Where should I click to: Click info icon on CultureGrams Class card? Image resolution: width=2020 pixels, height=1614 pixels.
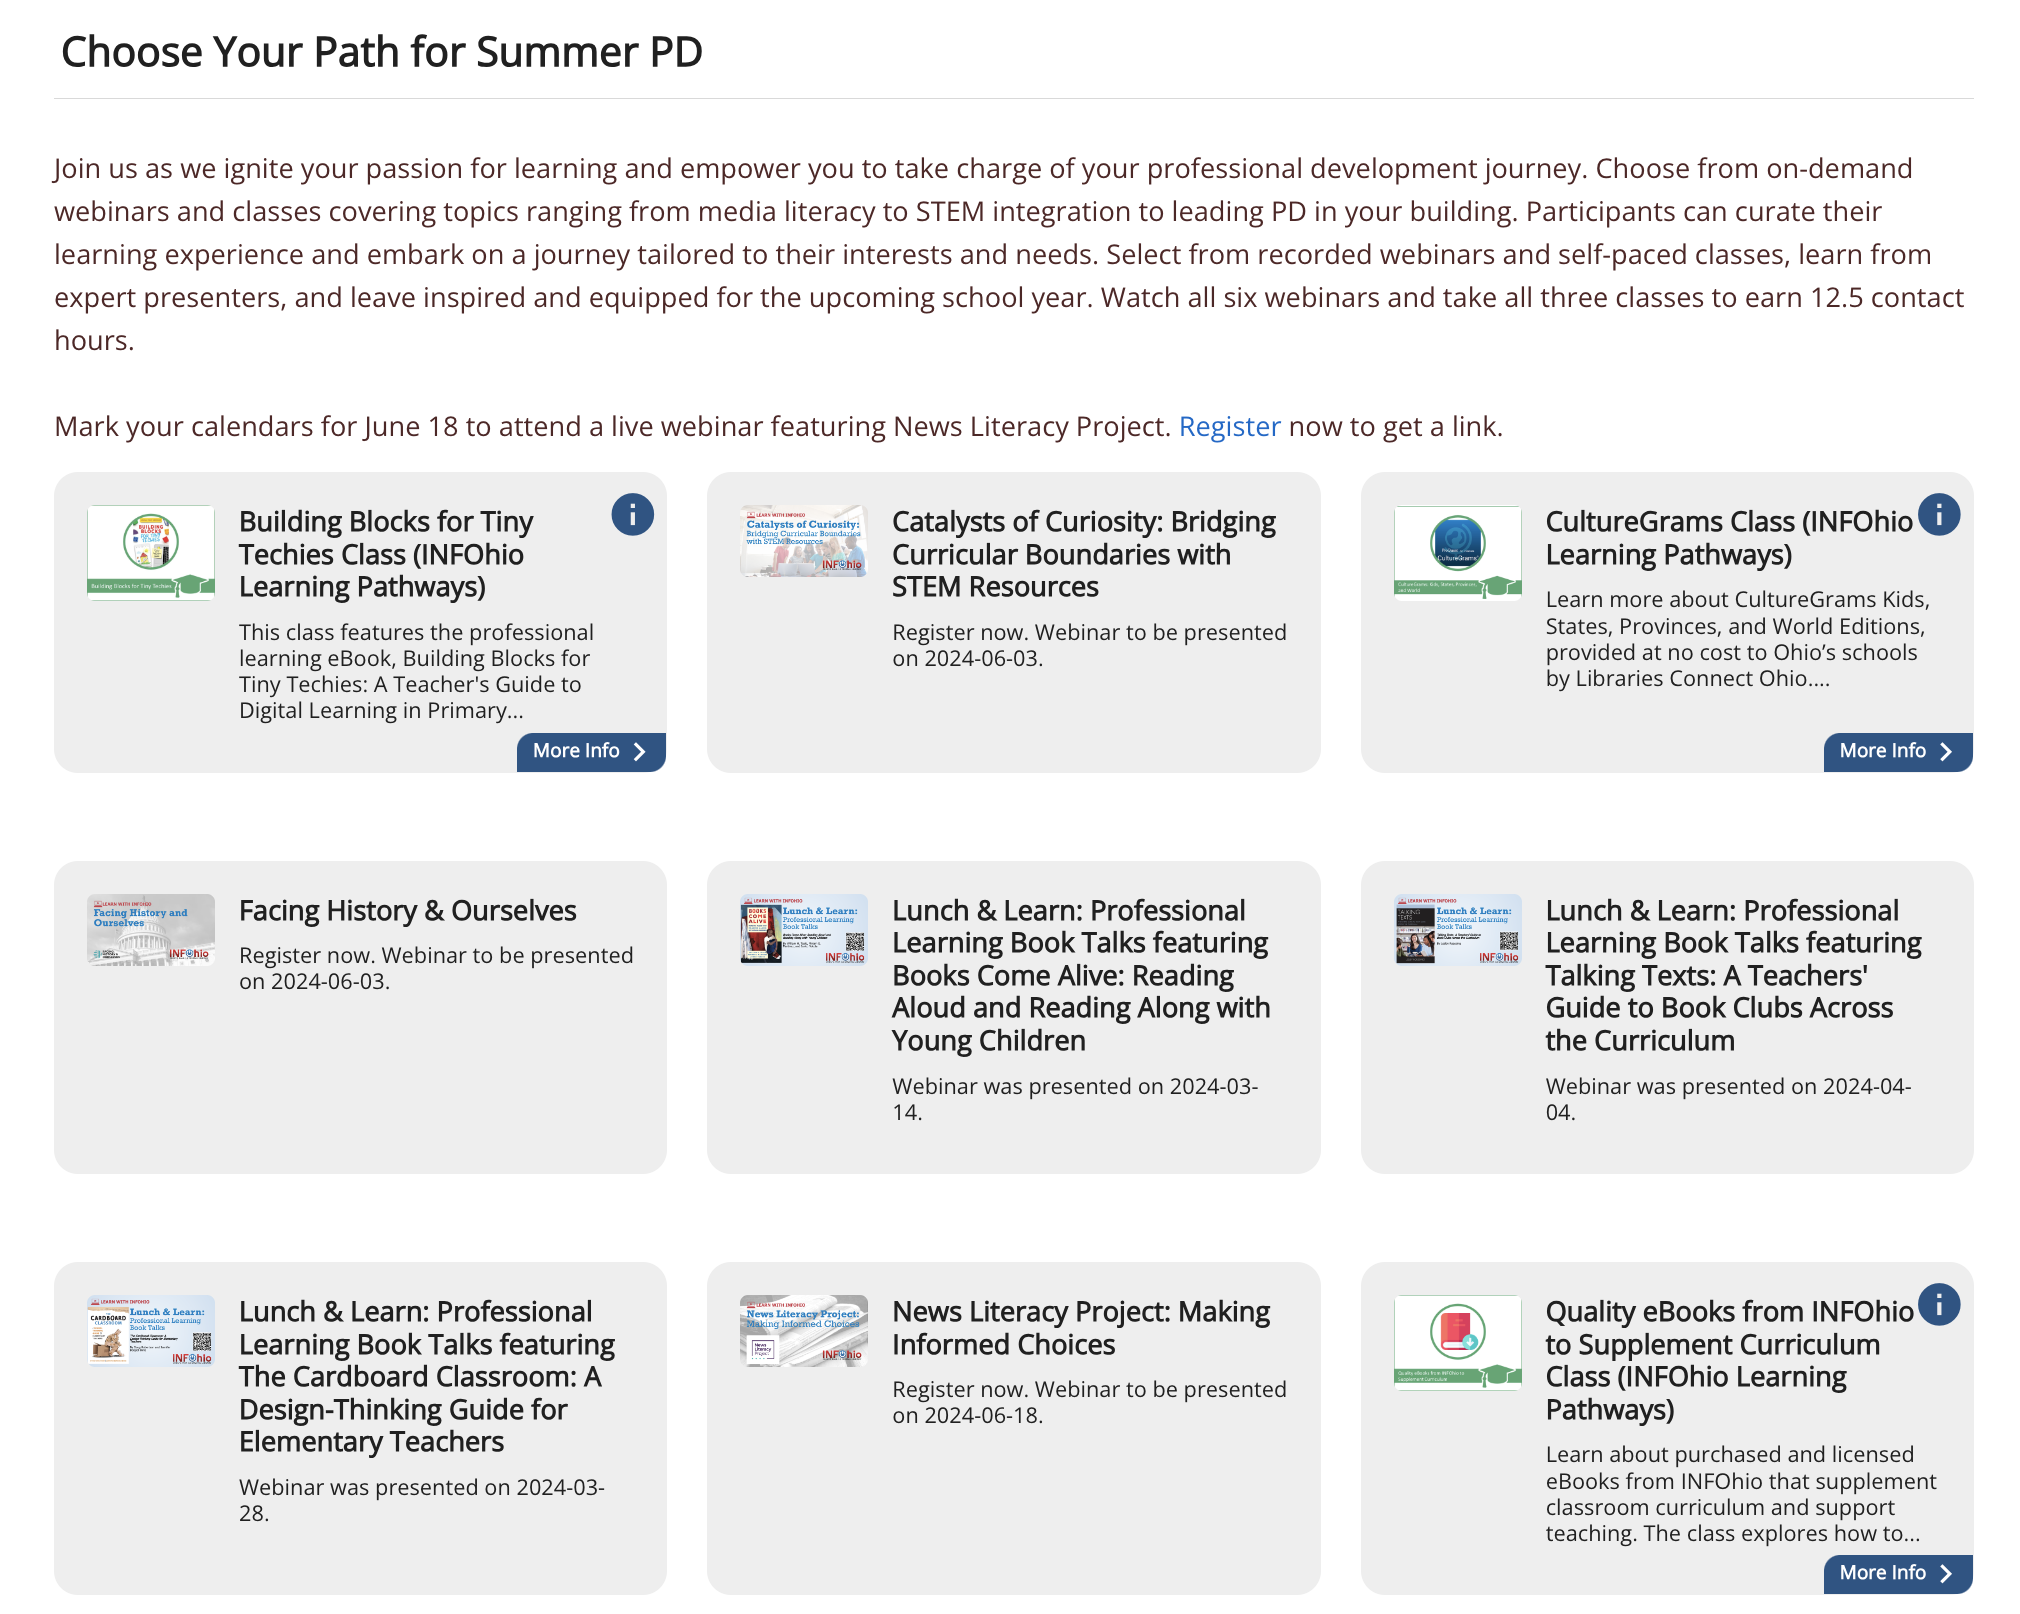(x=1939, y=515)
